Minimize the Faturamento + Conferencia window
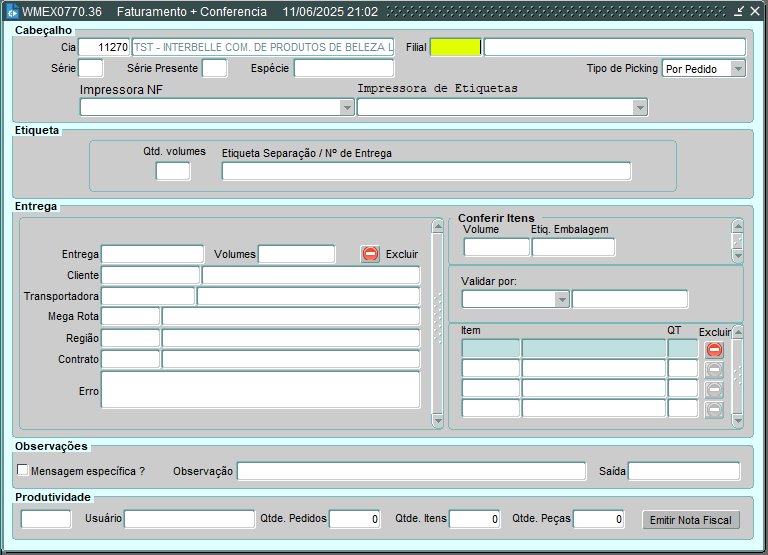The width and height of the screenshot is (768, 555). (739, 11)
